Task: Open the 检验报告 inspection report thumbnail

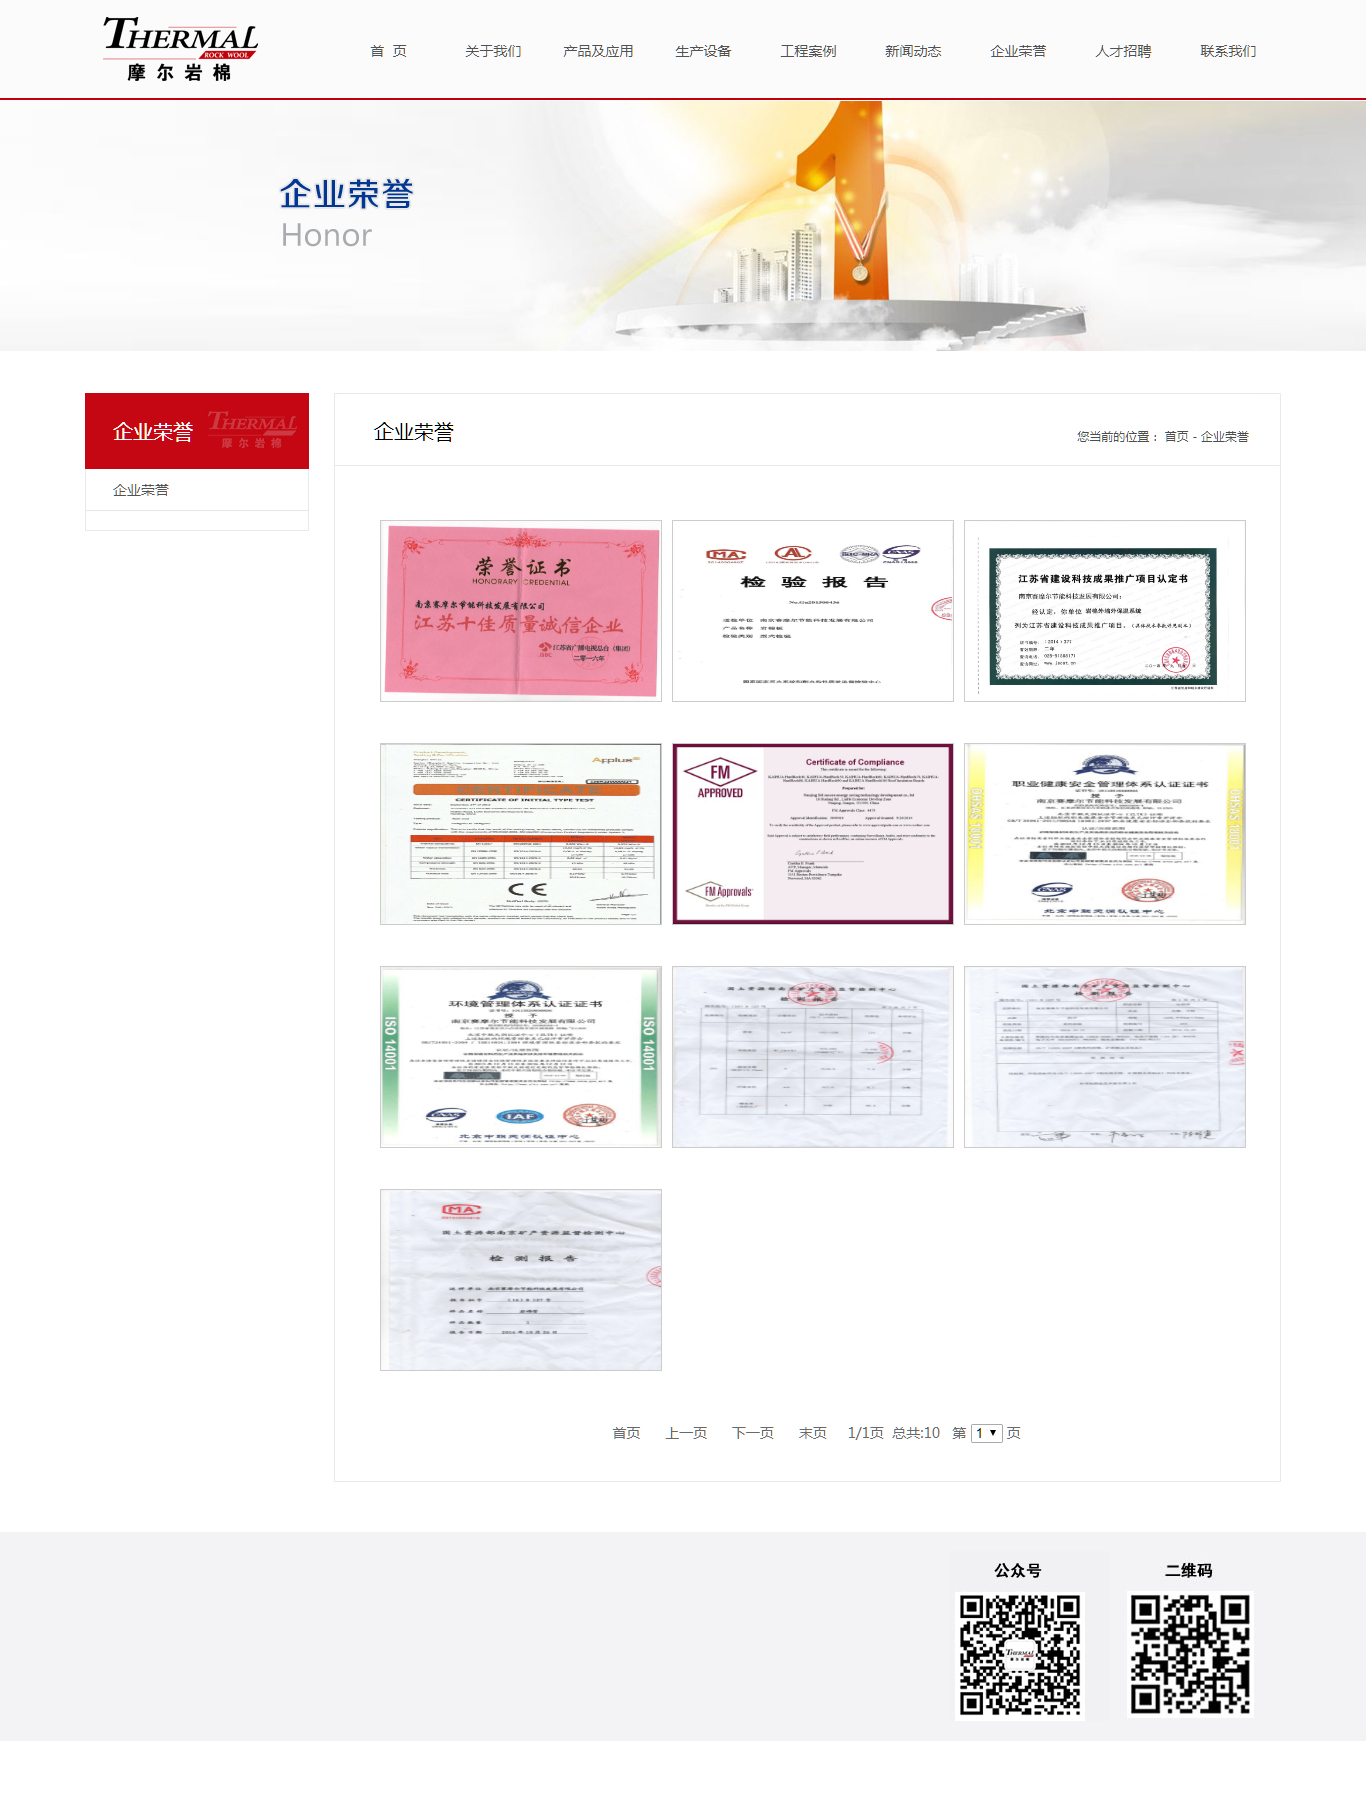Action: [812, 610]
